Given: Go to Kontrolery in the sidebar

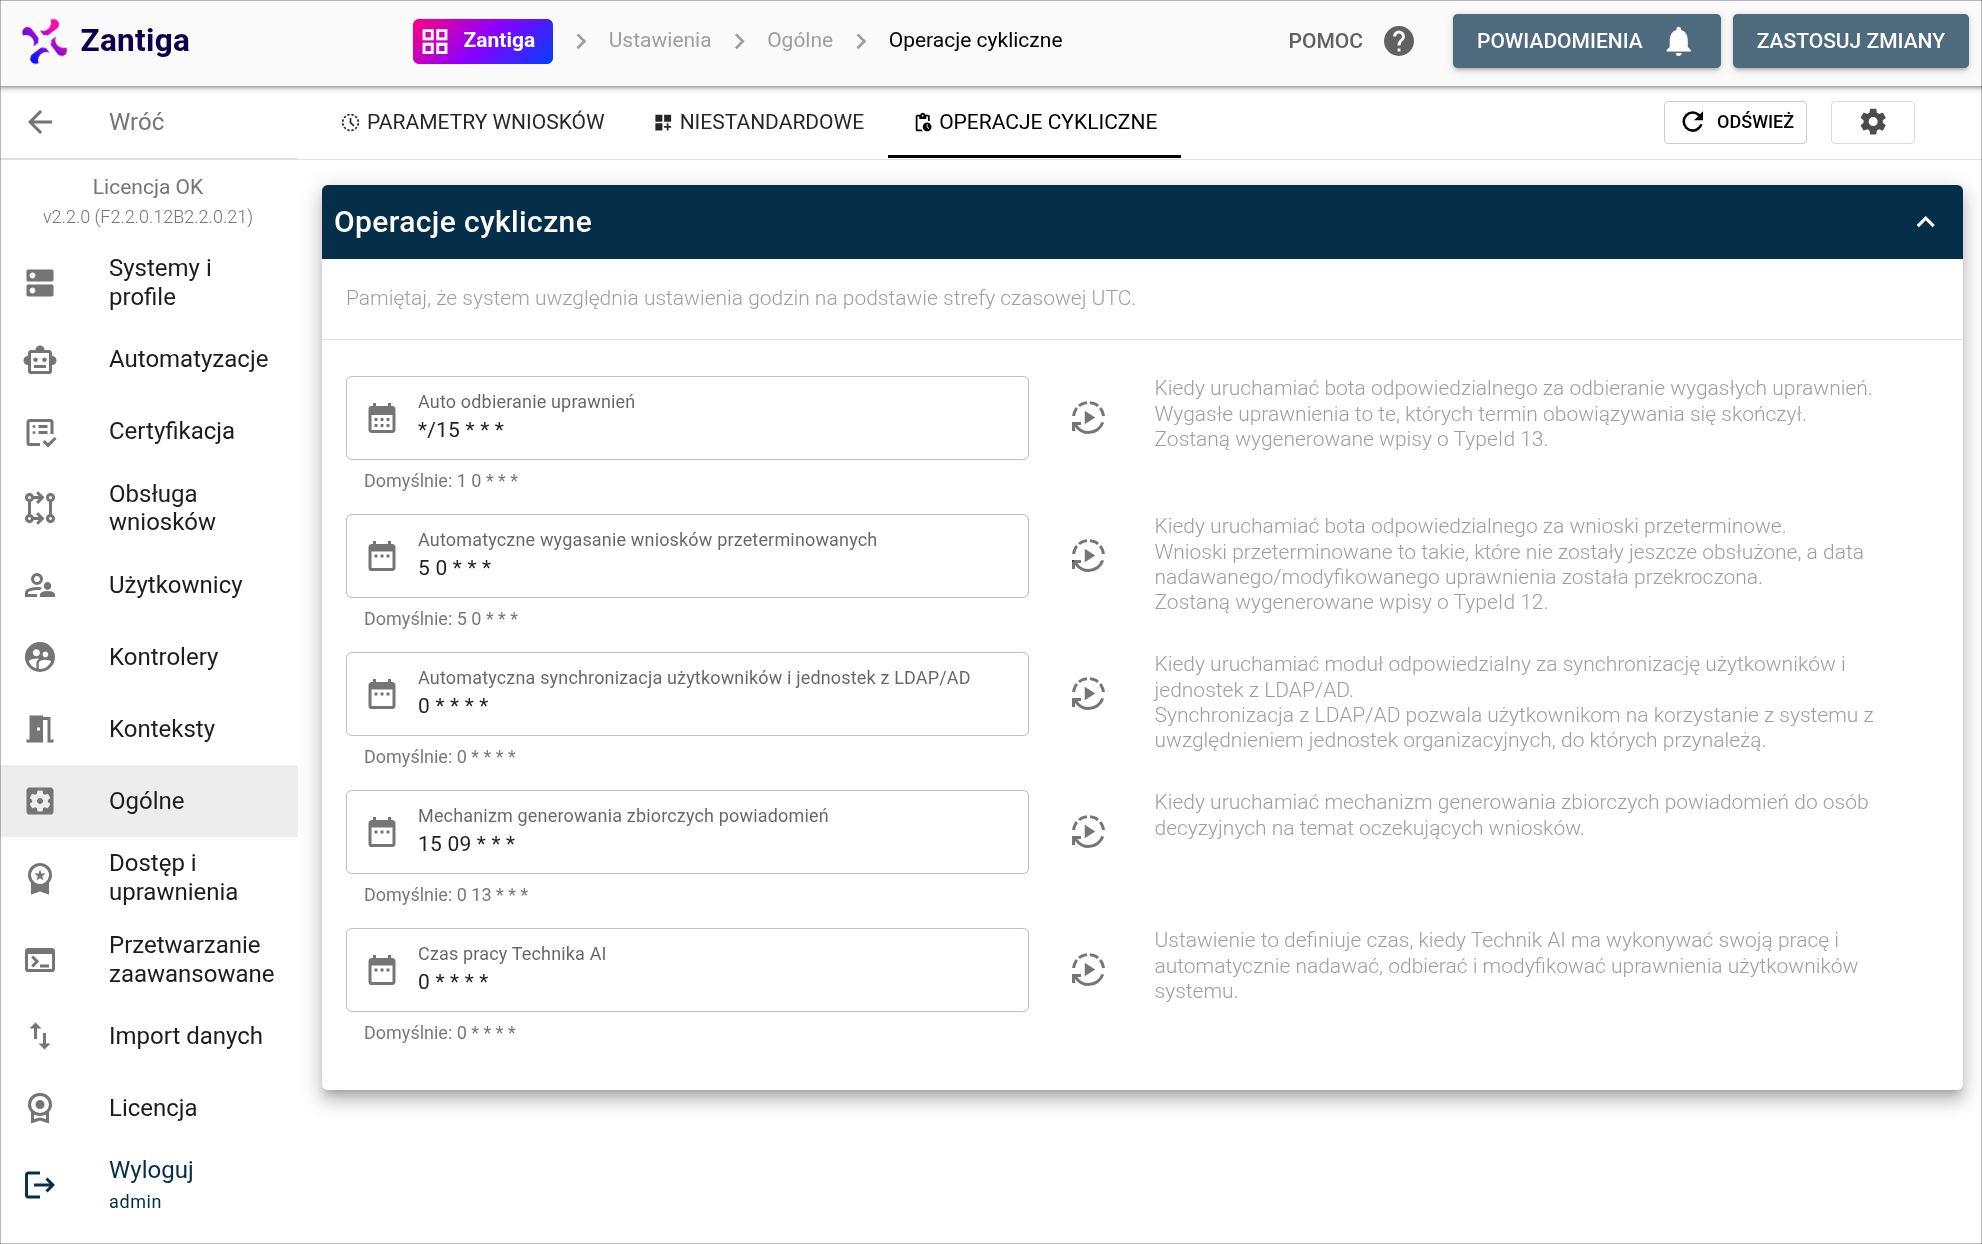Looking at the screenshot, I should [163, 657].
